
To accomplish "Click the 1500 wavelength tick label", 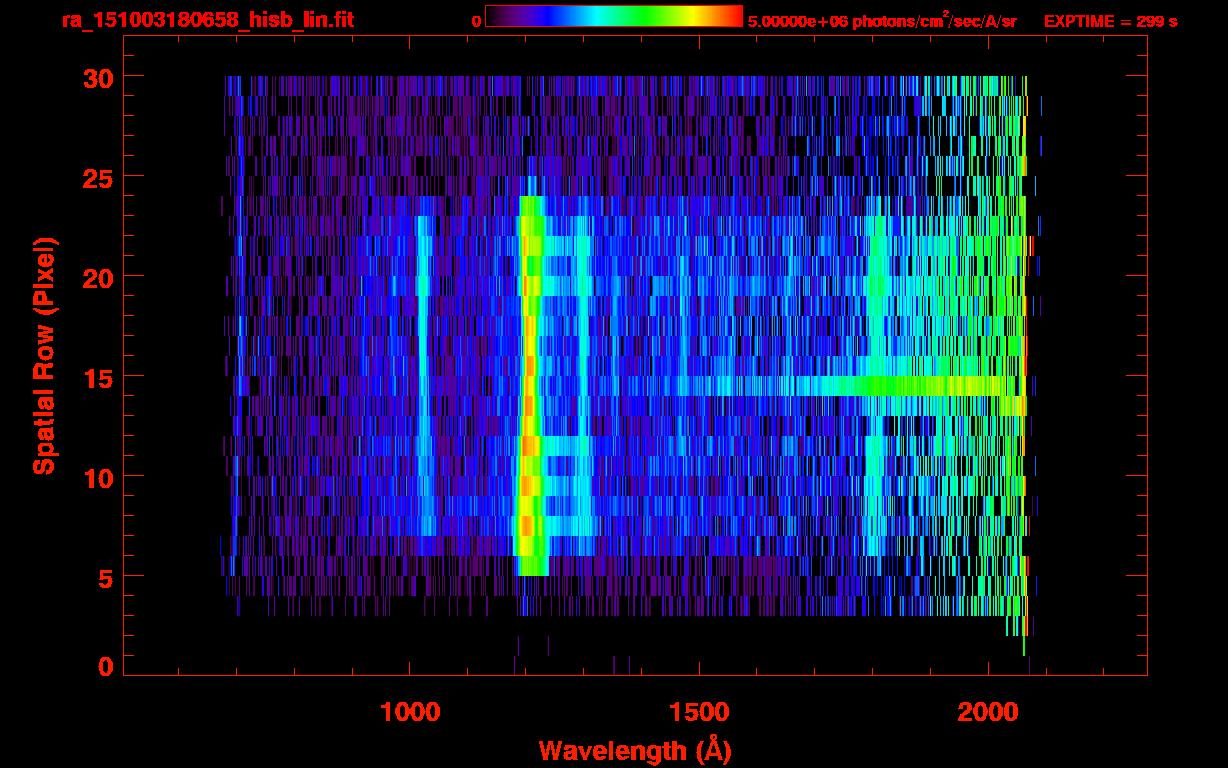I will [x=698, y=711].
